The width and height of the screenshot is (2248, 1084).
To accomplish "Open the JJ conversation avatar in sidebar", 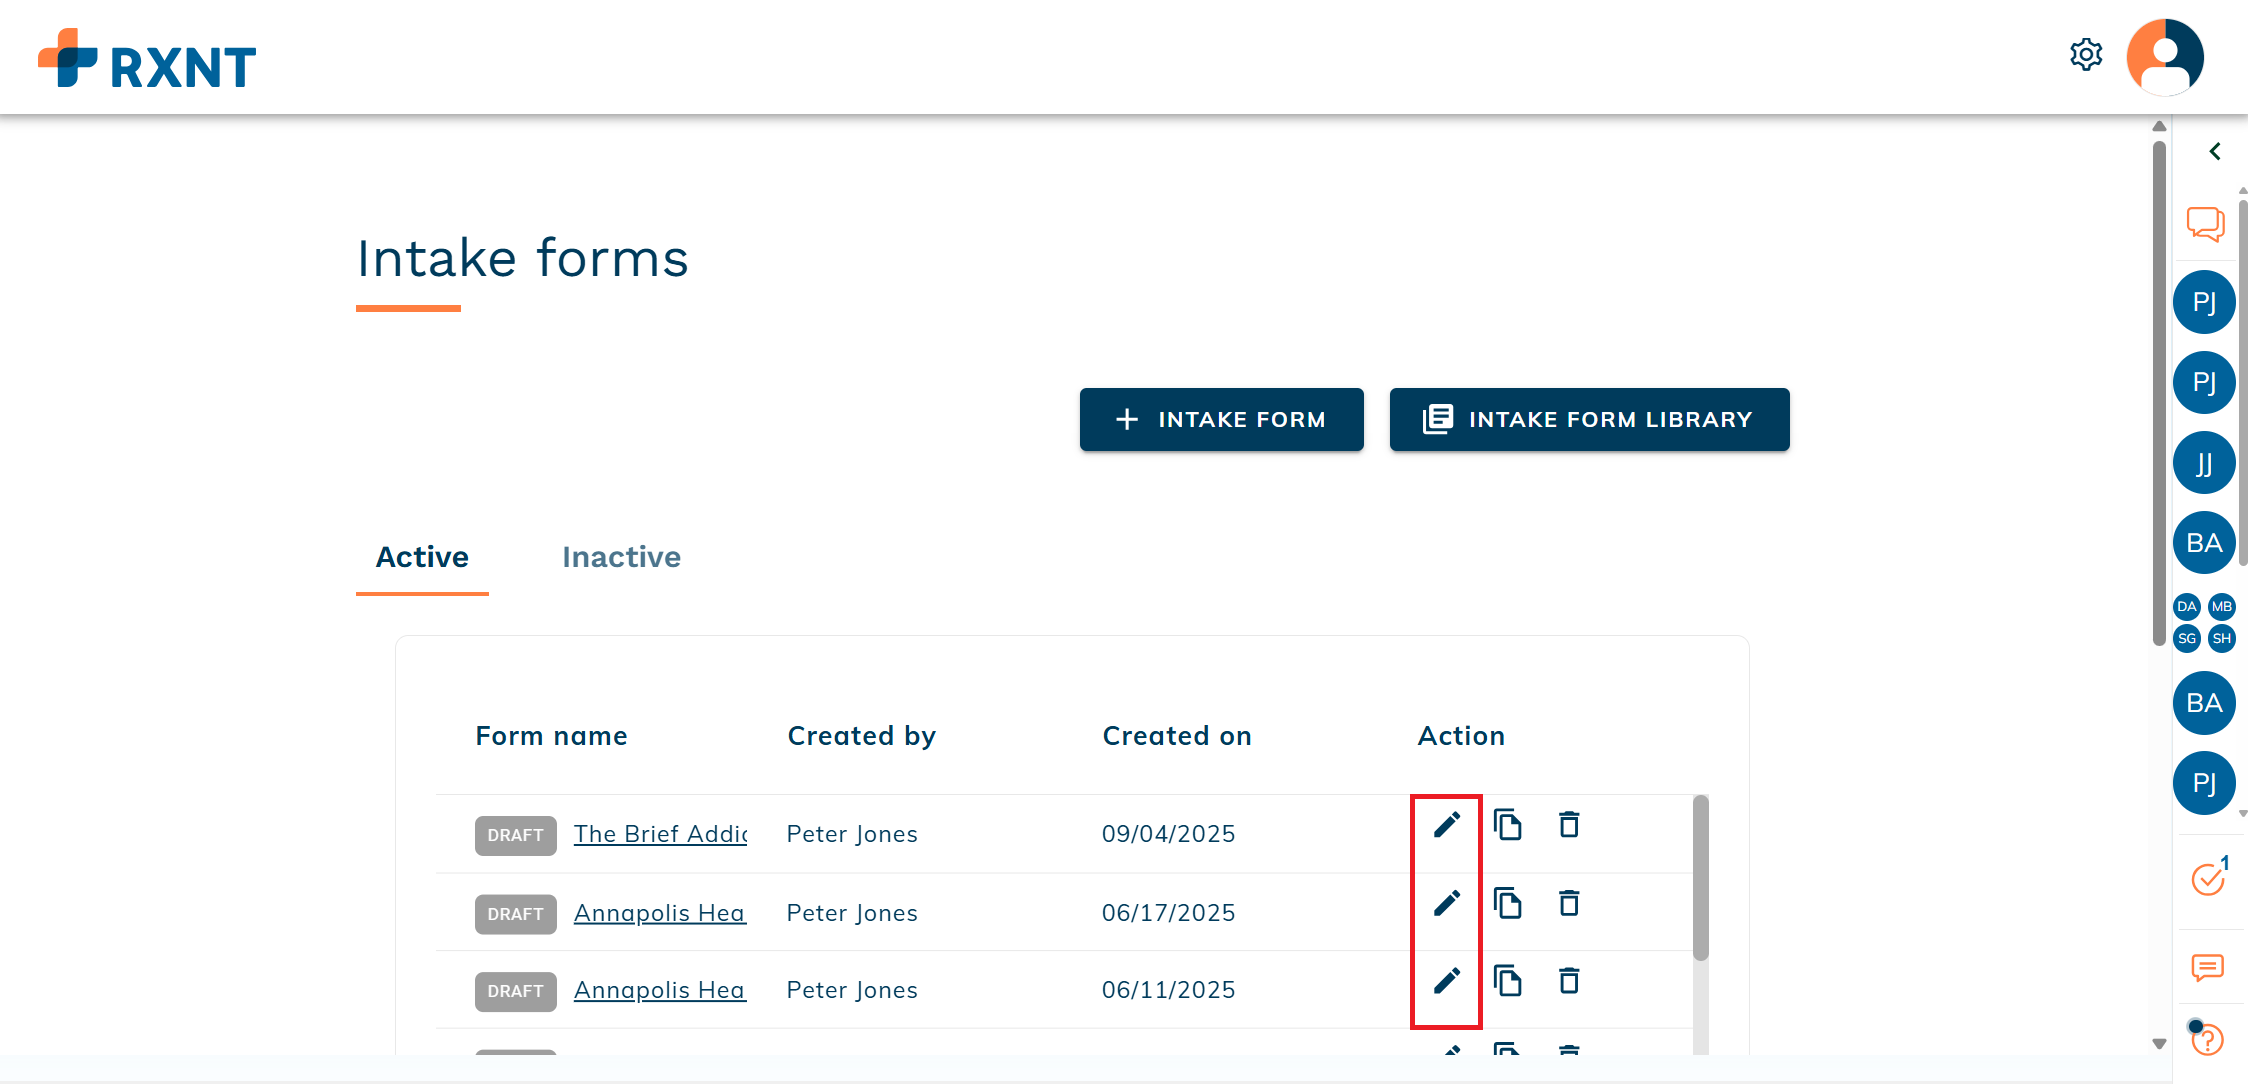I will [x=2204, y=462].
